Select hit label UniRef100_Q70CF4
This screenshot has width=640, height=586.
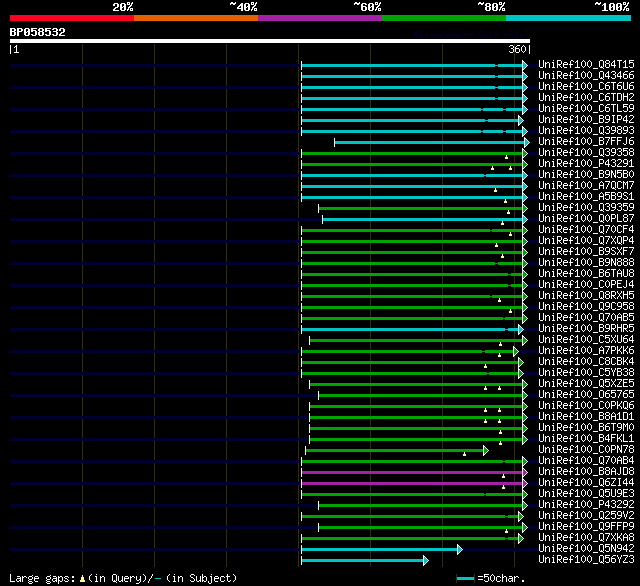586,230
